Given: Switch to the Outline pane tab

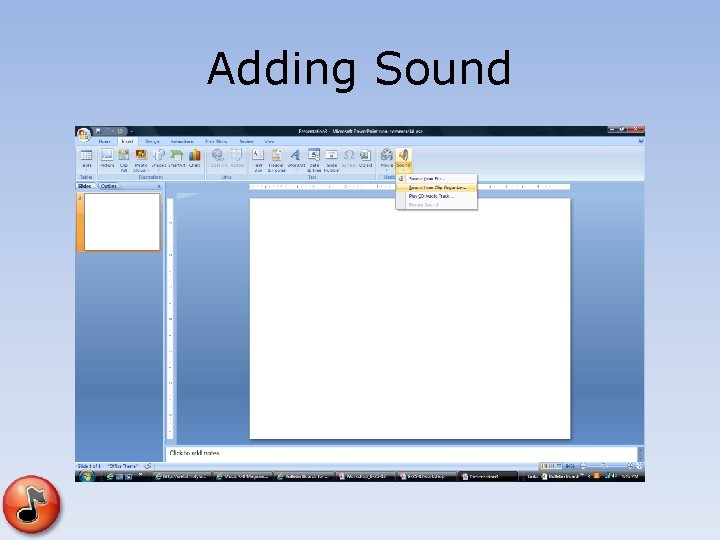Looking at the screenshot, I should pyautogui.click(x=108, y=186).
